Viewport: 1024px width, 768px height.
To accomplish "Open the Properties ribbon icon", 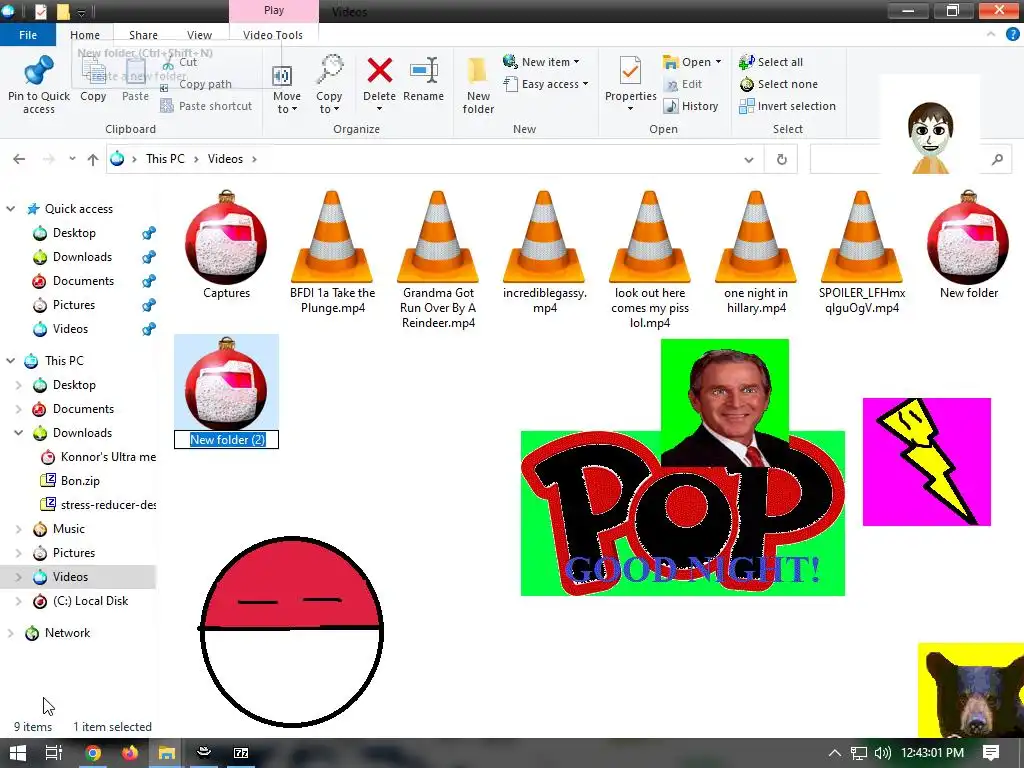I will tap(630, 71).
